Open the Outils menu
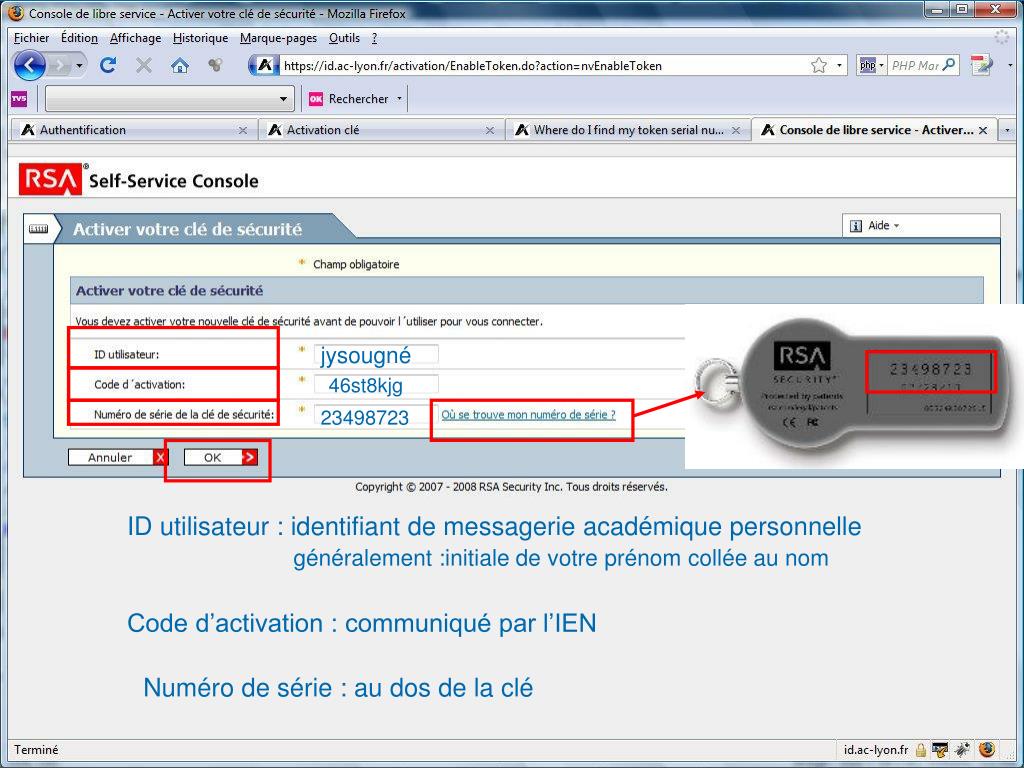The width and height of the screenshot is (1024, 768). click(x=344, y=38)
